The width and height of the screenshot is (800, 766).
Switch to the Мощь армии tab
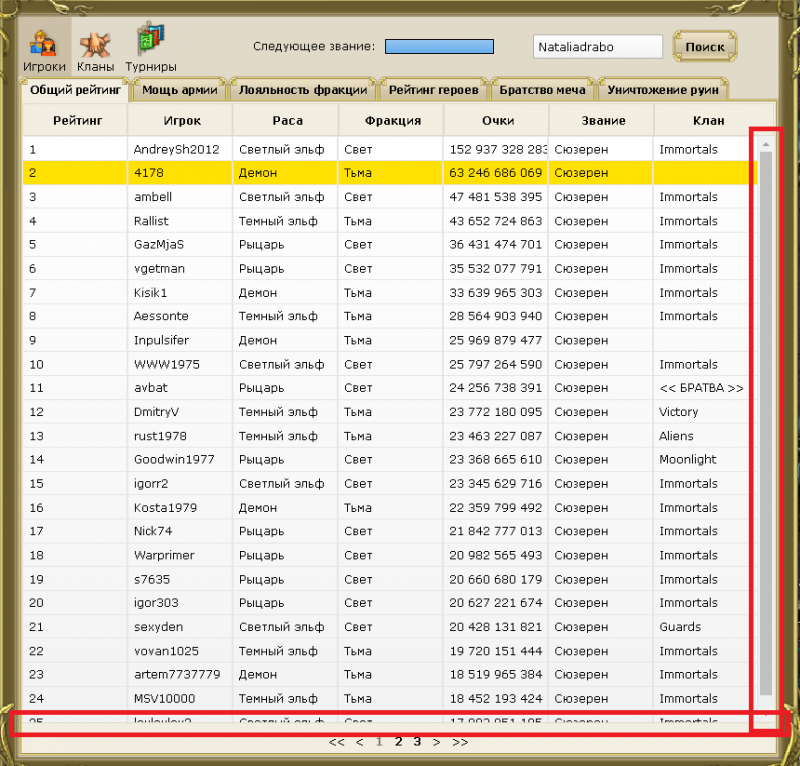tap(180, 90)
